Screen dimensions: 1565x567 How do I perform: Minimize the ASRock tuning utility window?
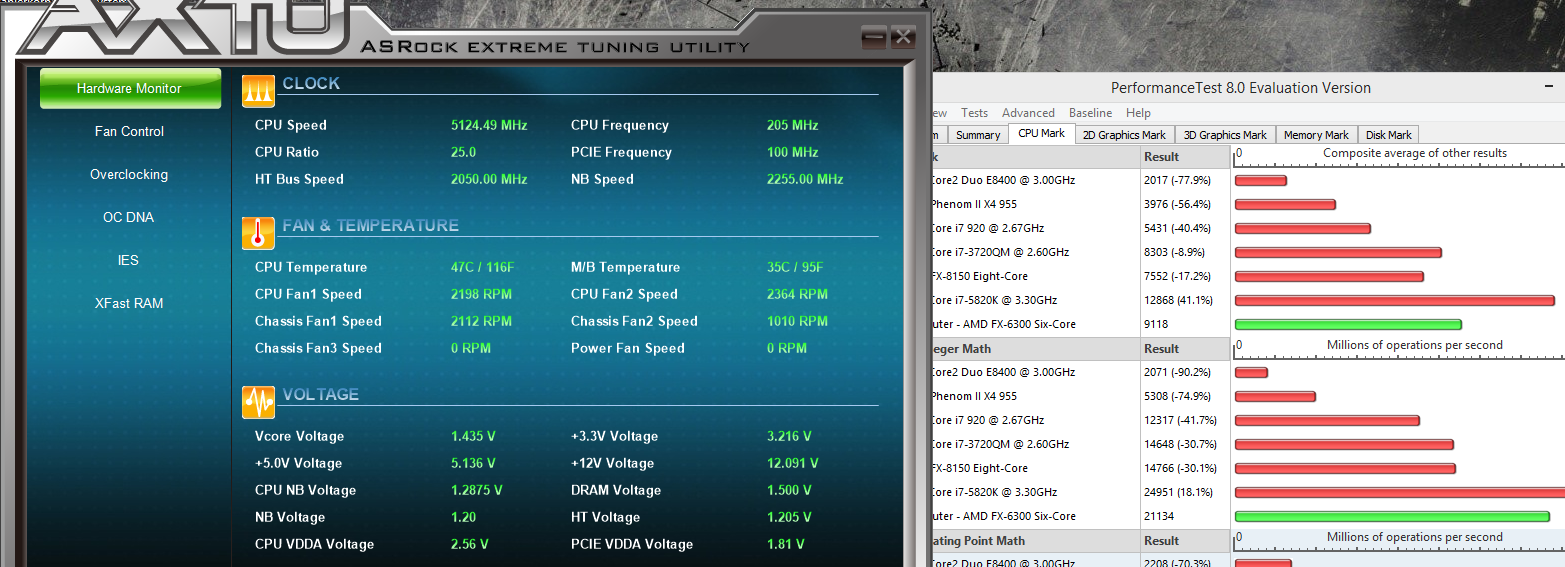tap(873, 37)
